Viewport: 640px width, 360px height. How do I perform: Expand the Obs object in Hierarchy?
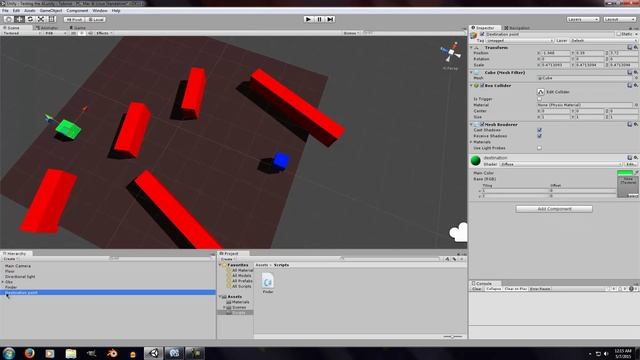pyautogui.click(x=3, y=282)
